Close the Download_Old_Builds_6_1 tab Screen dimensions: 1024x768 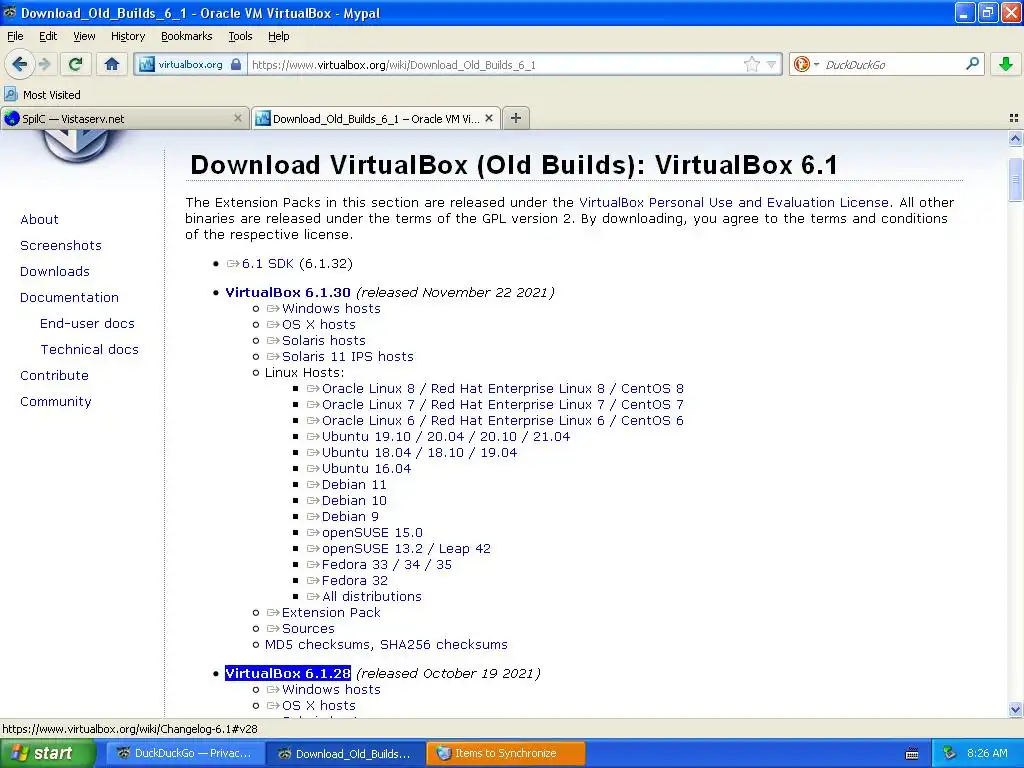pos(489,118)
